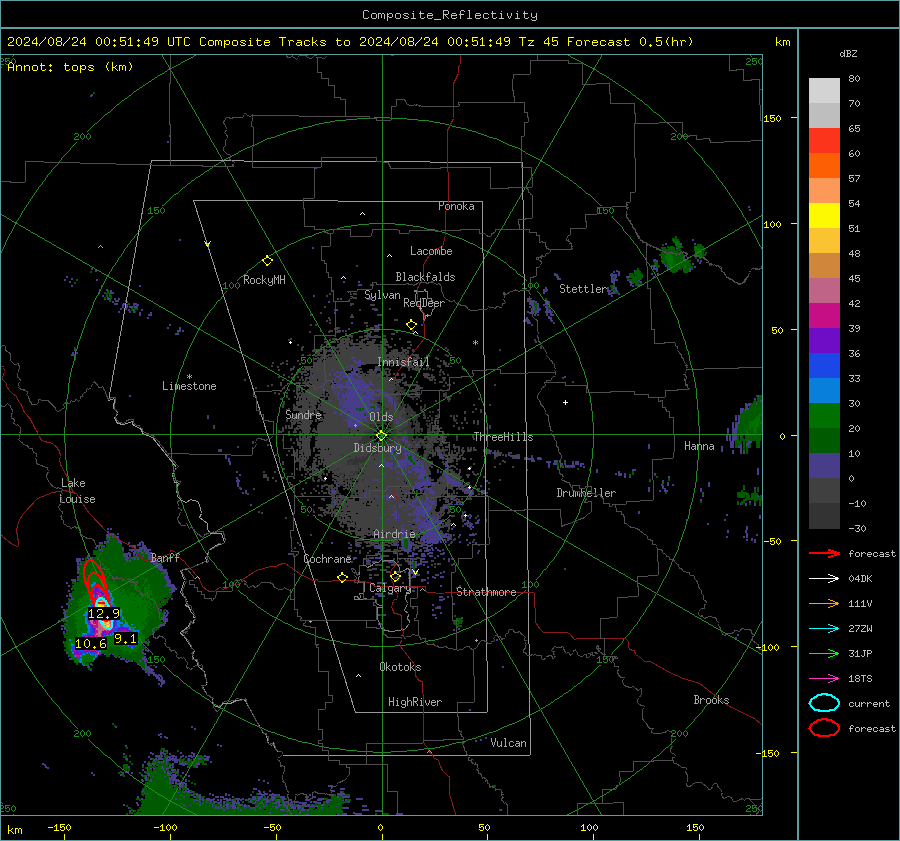Image resolution: width=900 pixels, height=841 pixels.
Task: Click the dBZ heading above color scale
Action: point(848,53)
